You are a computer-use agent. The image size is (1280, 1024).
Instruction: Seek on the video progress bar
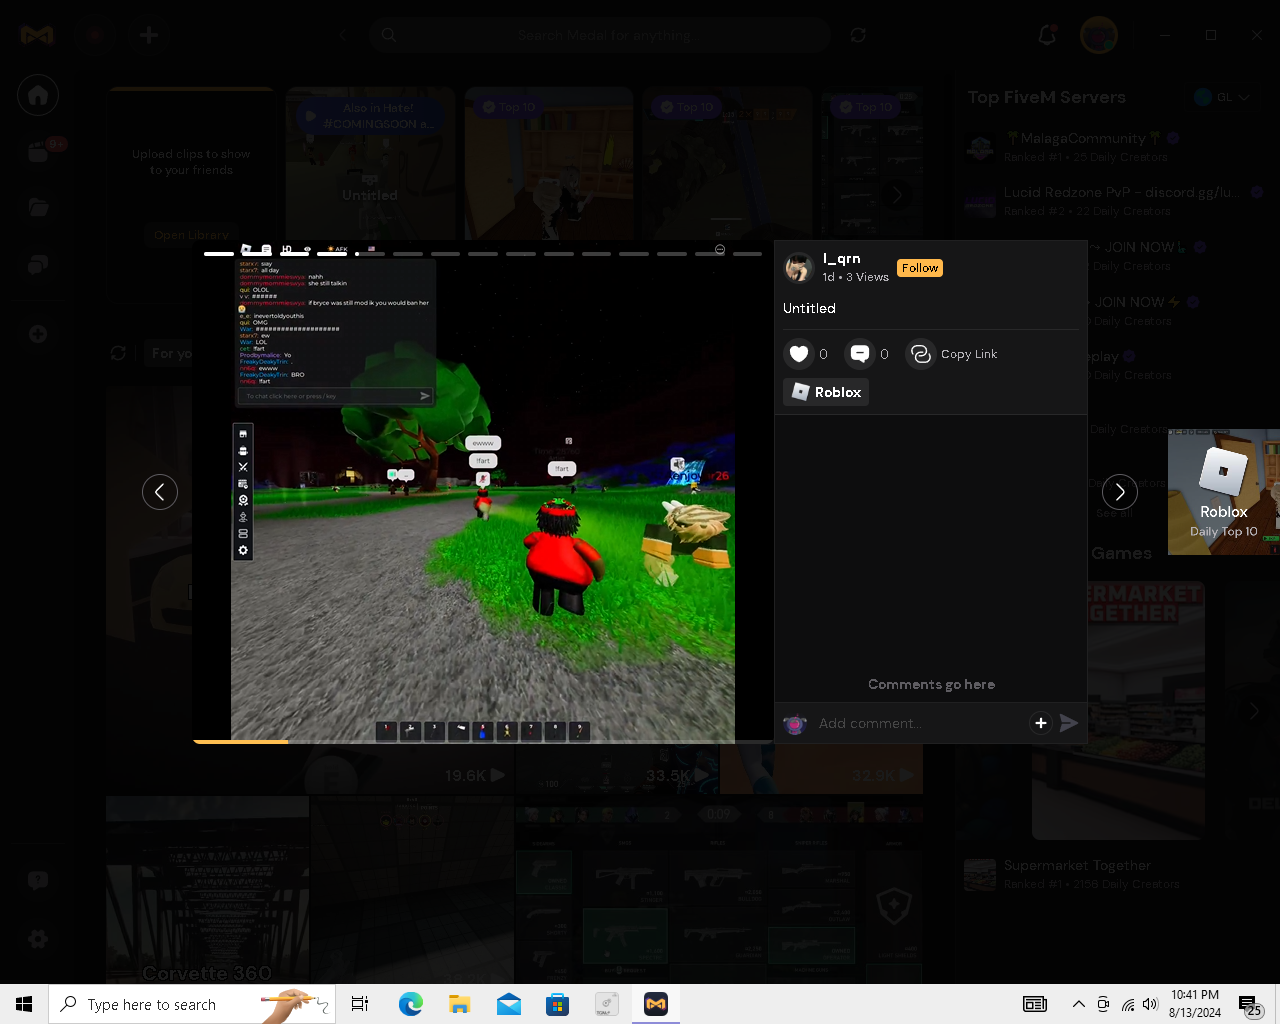(x=482, y=741)
